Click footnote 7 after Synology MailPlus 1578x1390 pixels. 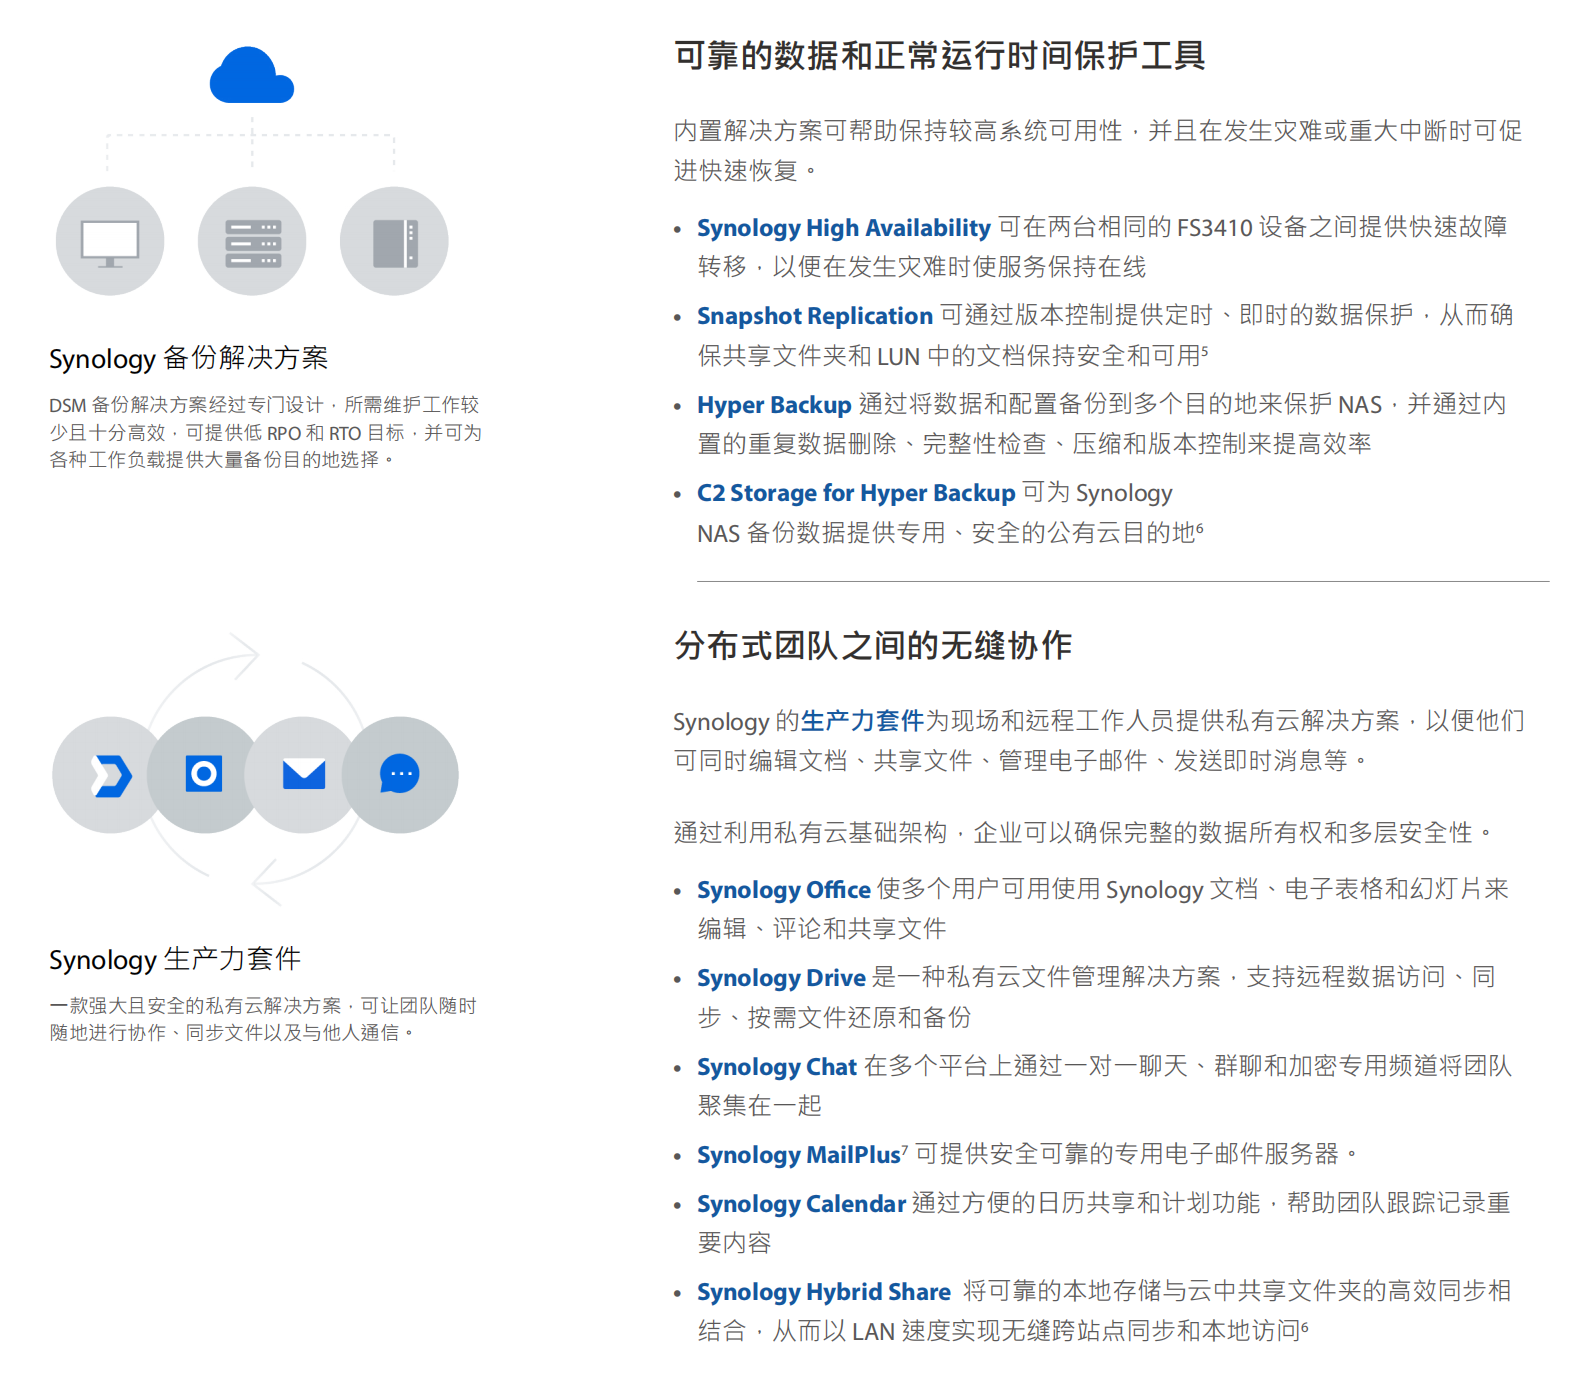(905, 1149)
